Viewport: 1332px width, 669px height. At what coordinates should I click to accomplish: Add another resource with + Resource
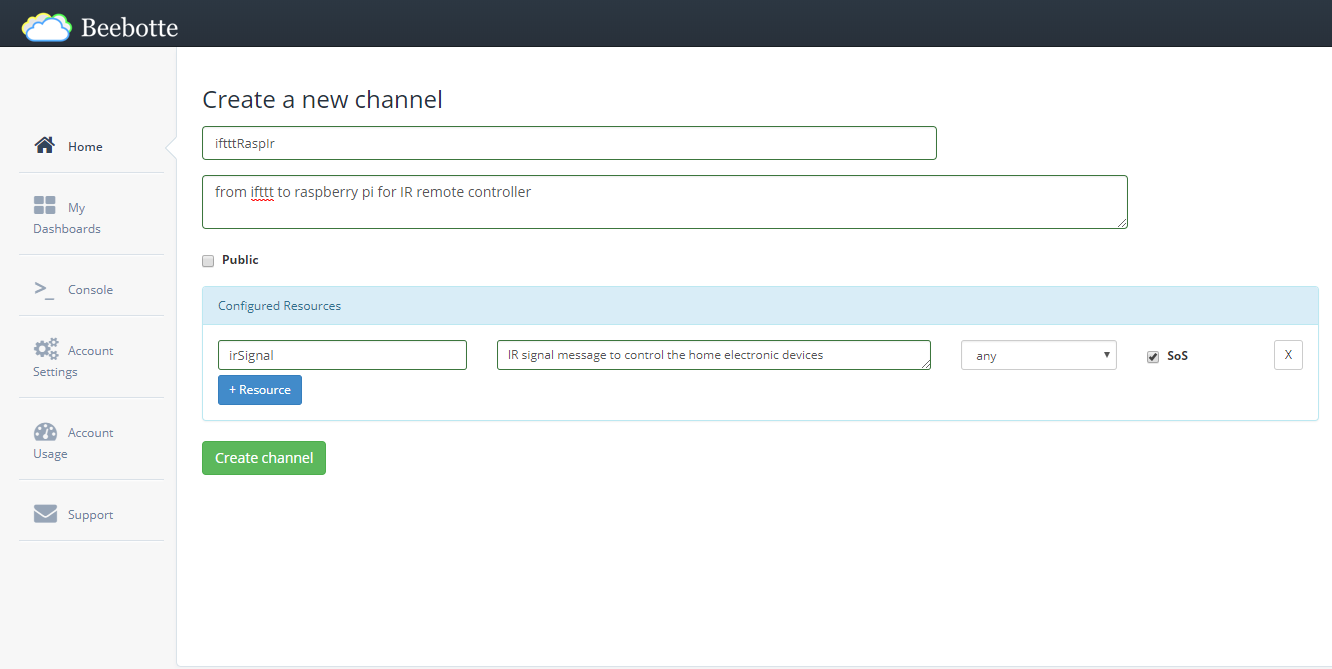[x=260, y=390]
